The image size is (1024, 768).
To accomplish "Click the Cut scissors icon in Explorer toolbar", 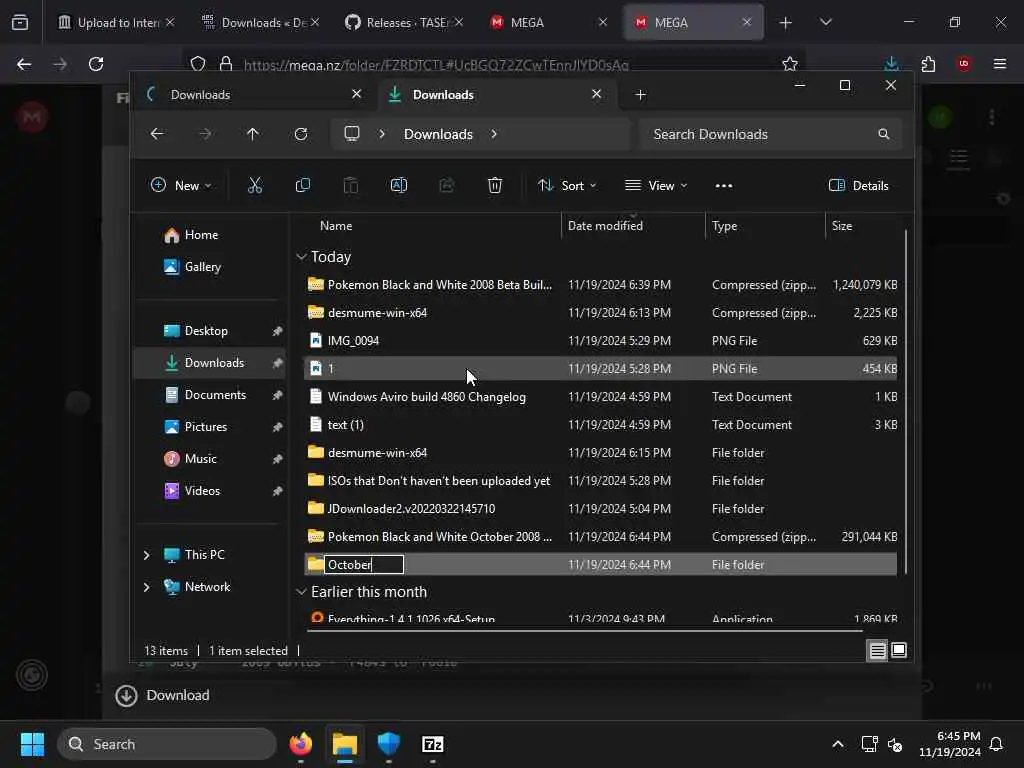I will click(255, 185).
